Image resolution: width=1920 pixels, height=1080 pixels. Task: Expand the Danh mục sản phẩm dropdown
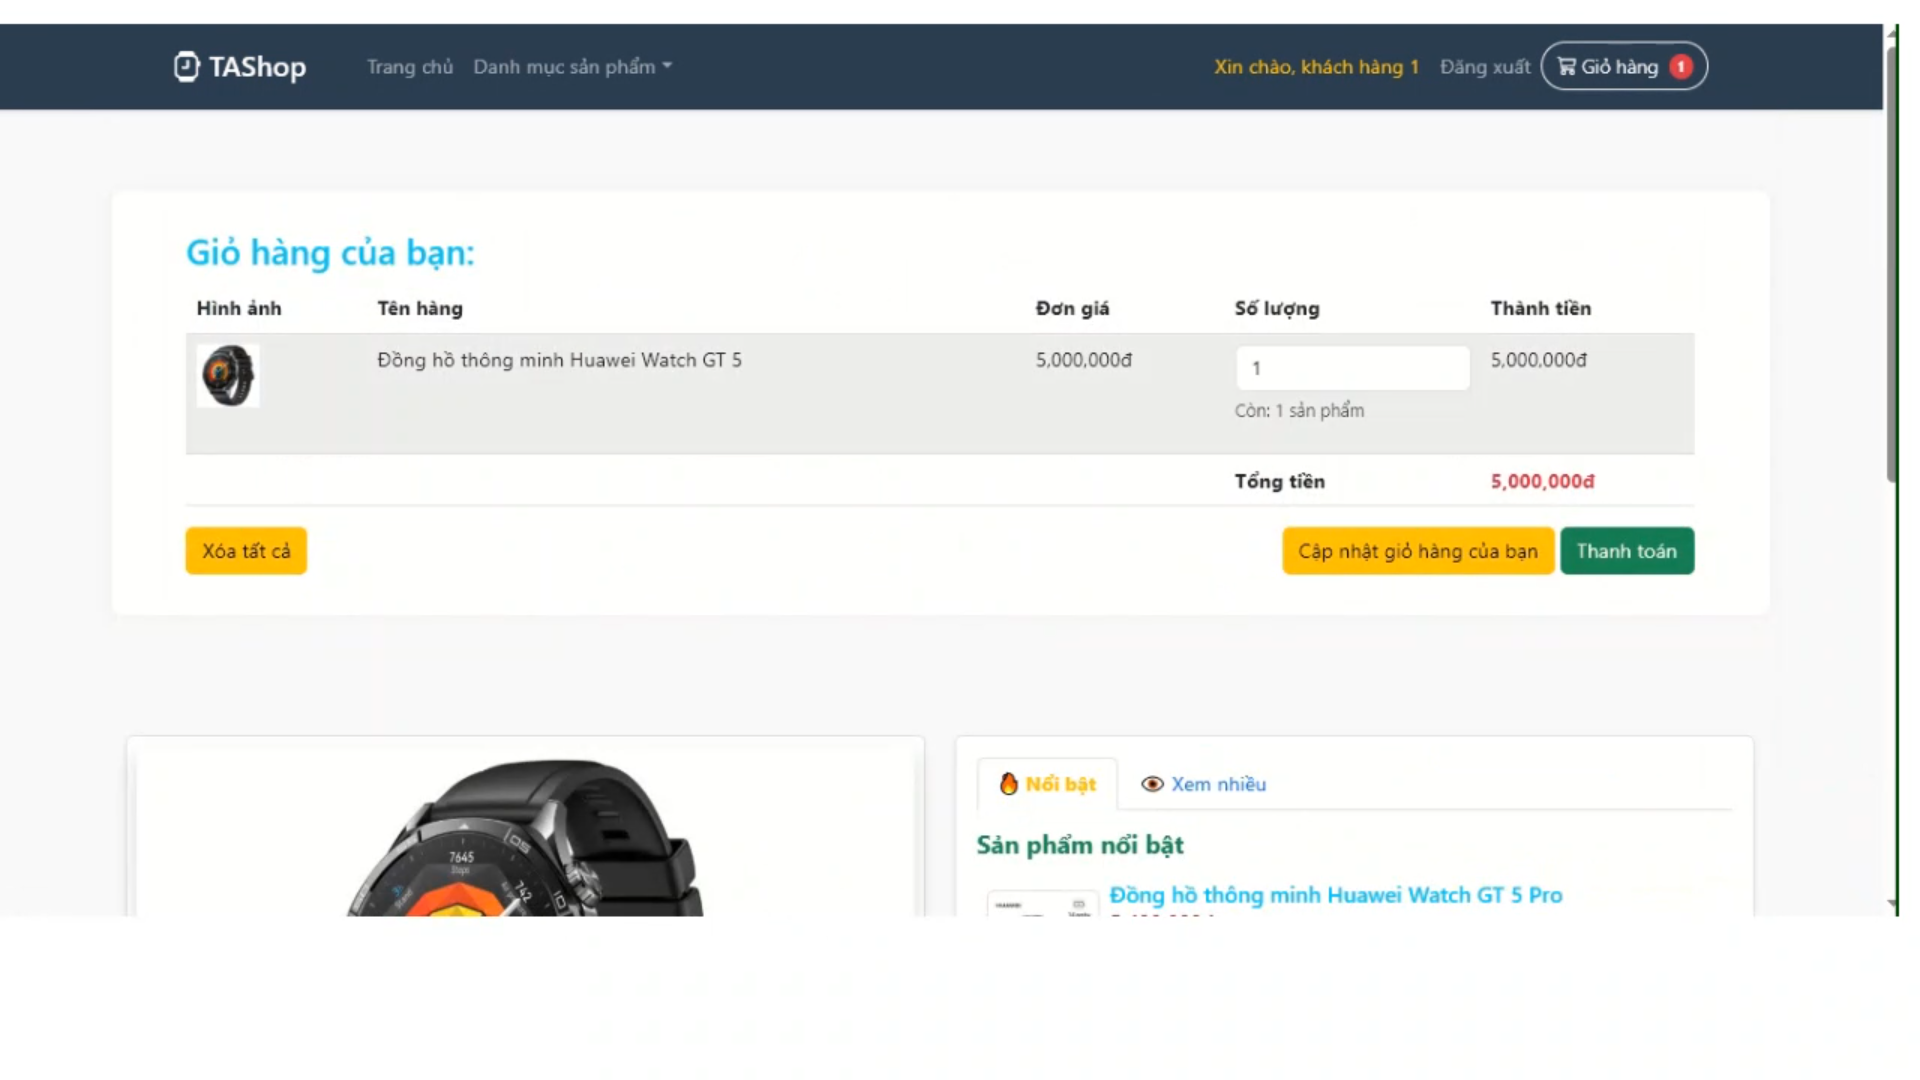[572, 67]
